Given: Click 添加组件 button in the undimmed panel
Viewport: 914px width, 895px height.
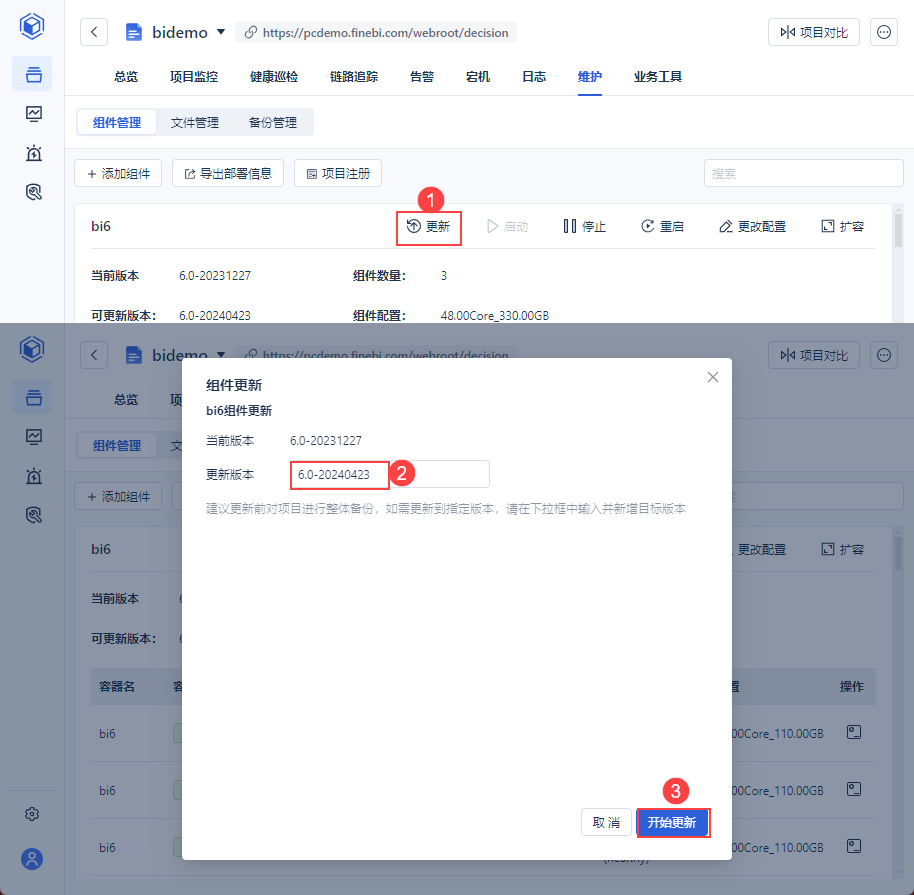Looking at the screenshot, I should click(118, 173).
